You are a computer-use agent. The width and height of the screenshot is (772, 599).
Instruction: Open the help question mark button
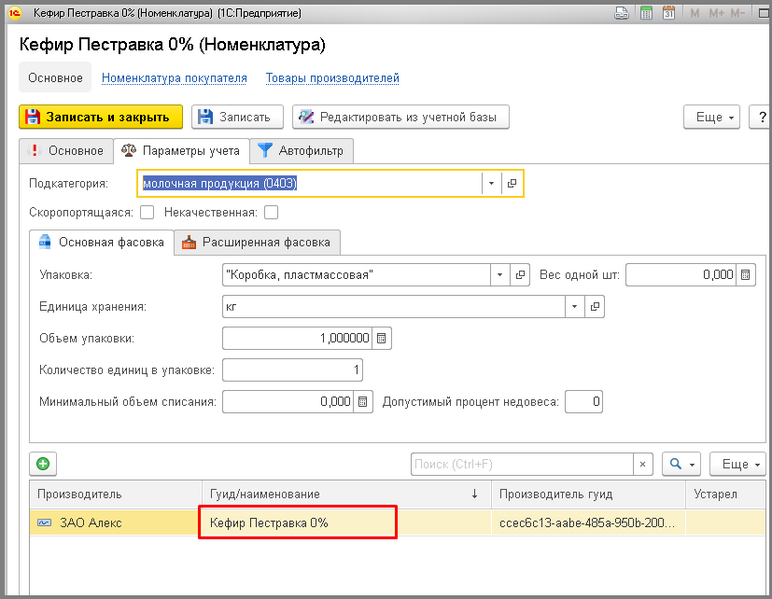761,117
